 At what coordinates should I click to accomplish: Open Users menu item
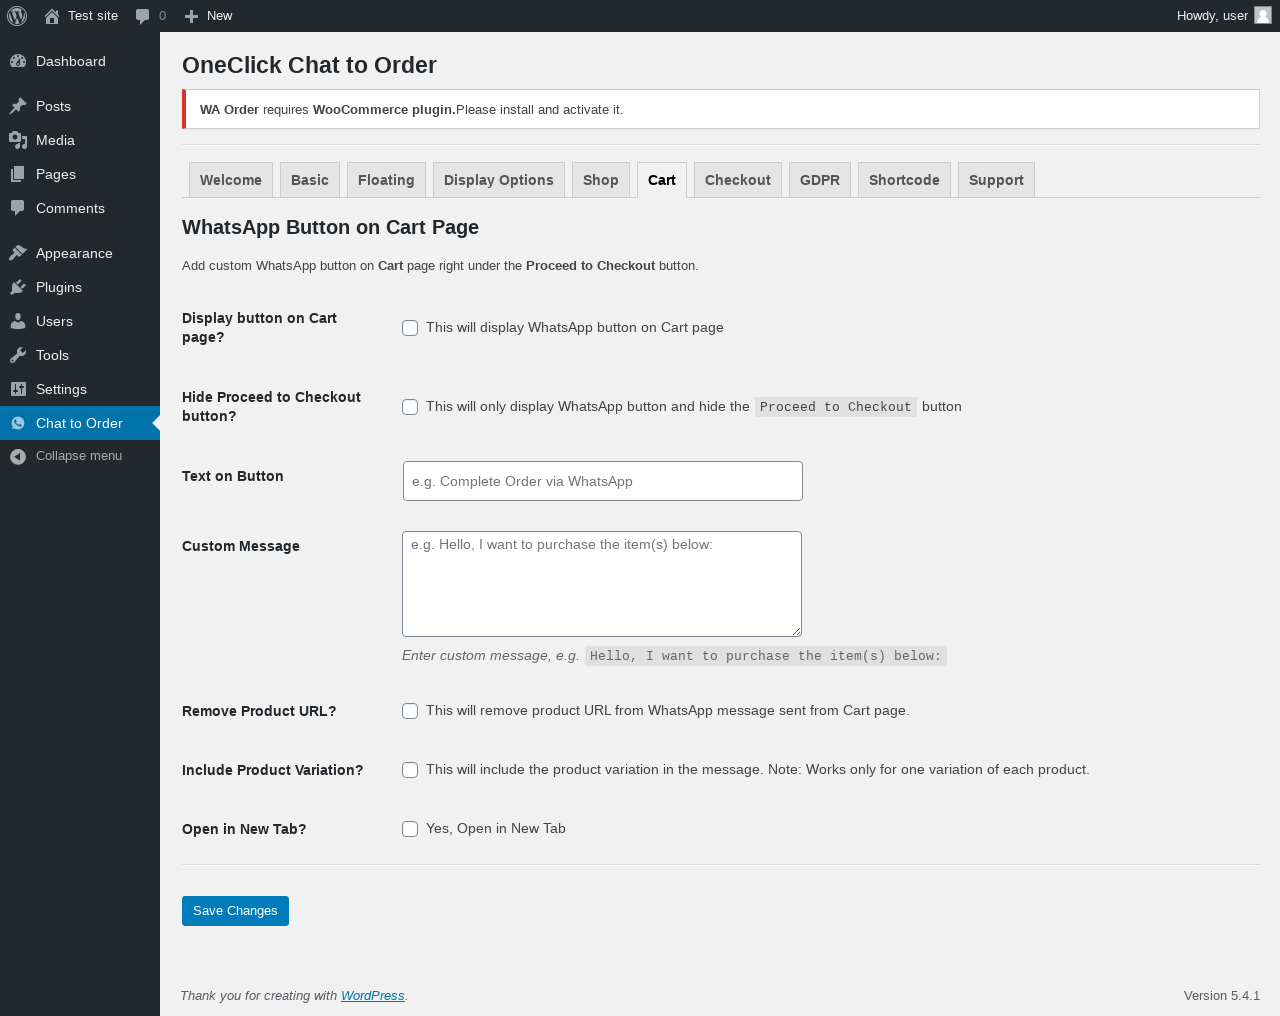[x=80, y=321]
